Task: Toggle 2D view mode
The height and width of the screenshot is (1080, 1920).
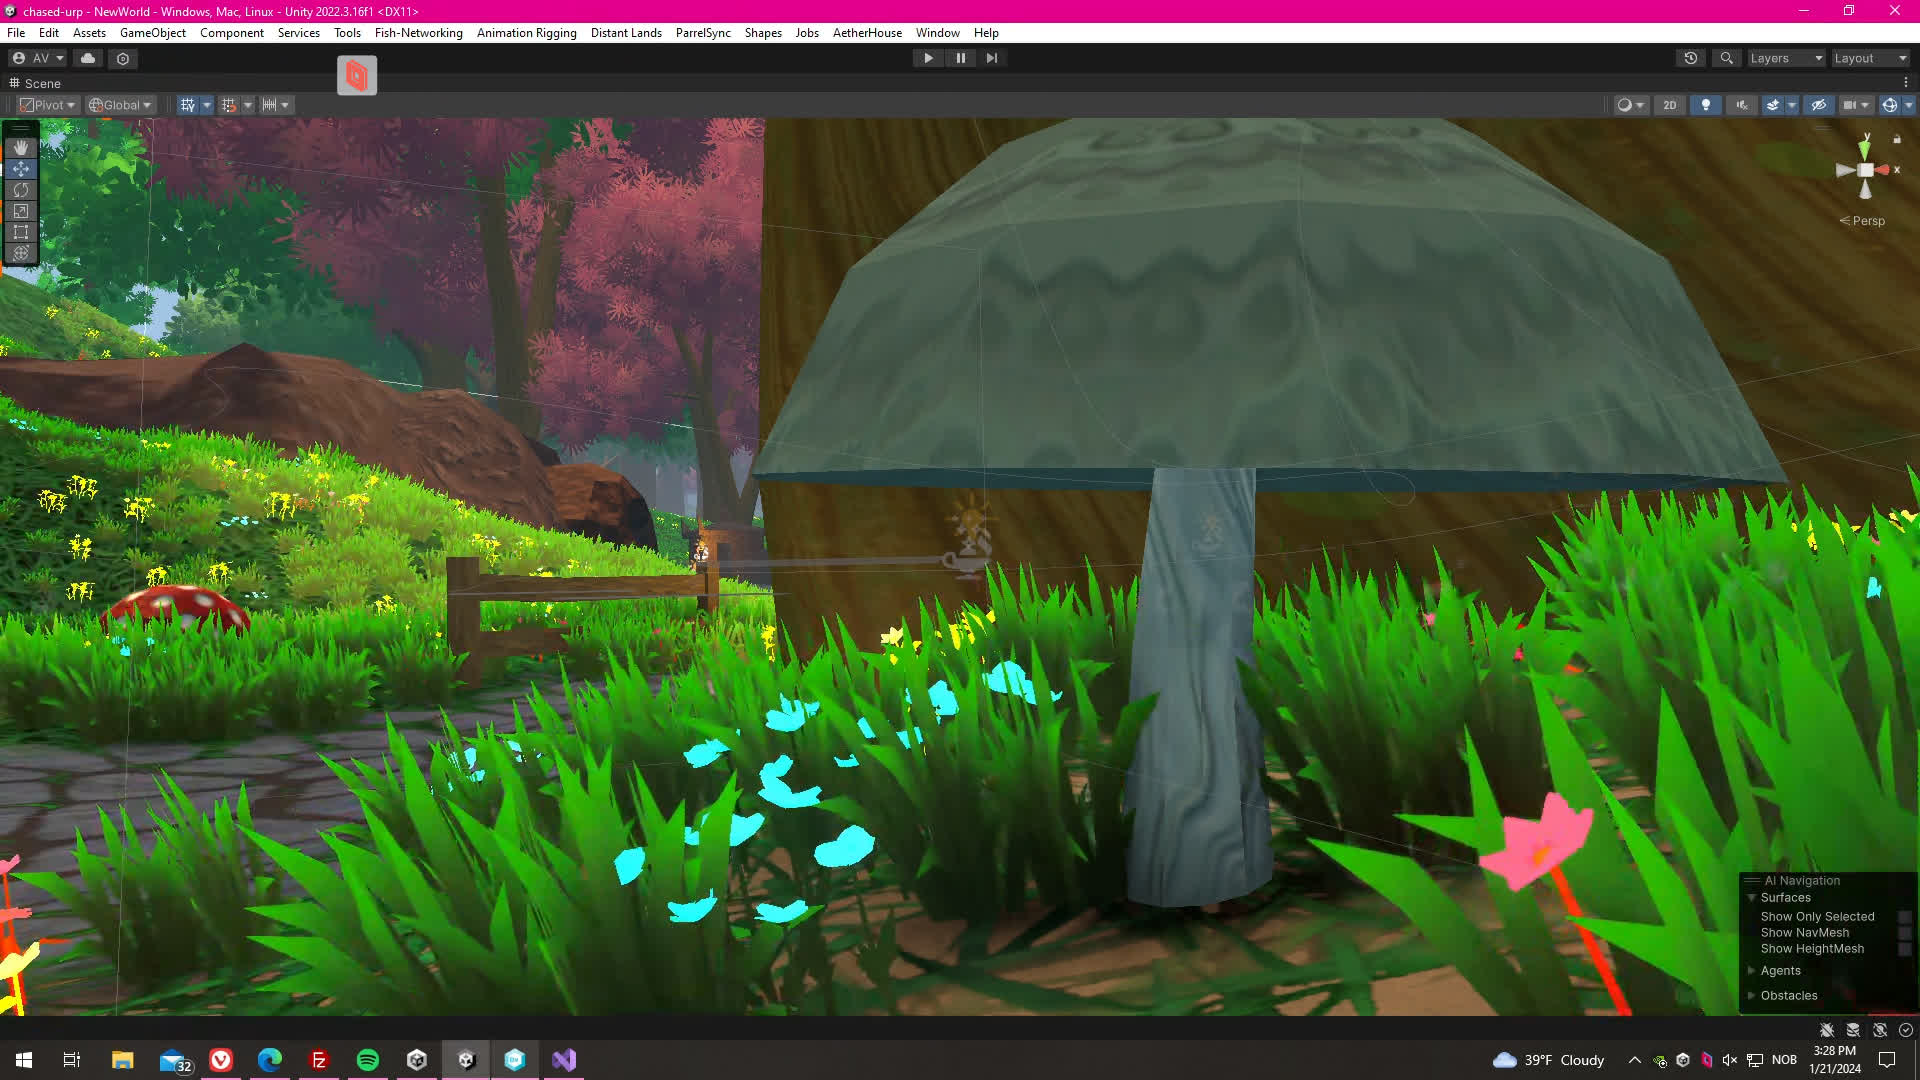Action: click(1669, 105)
